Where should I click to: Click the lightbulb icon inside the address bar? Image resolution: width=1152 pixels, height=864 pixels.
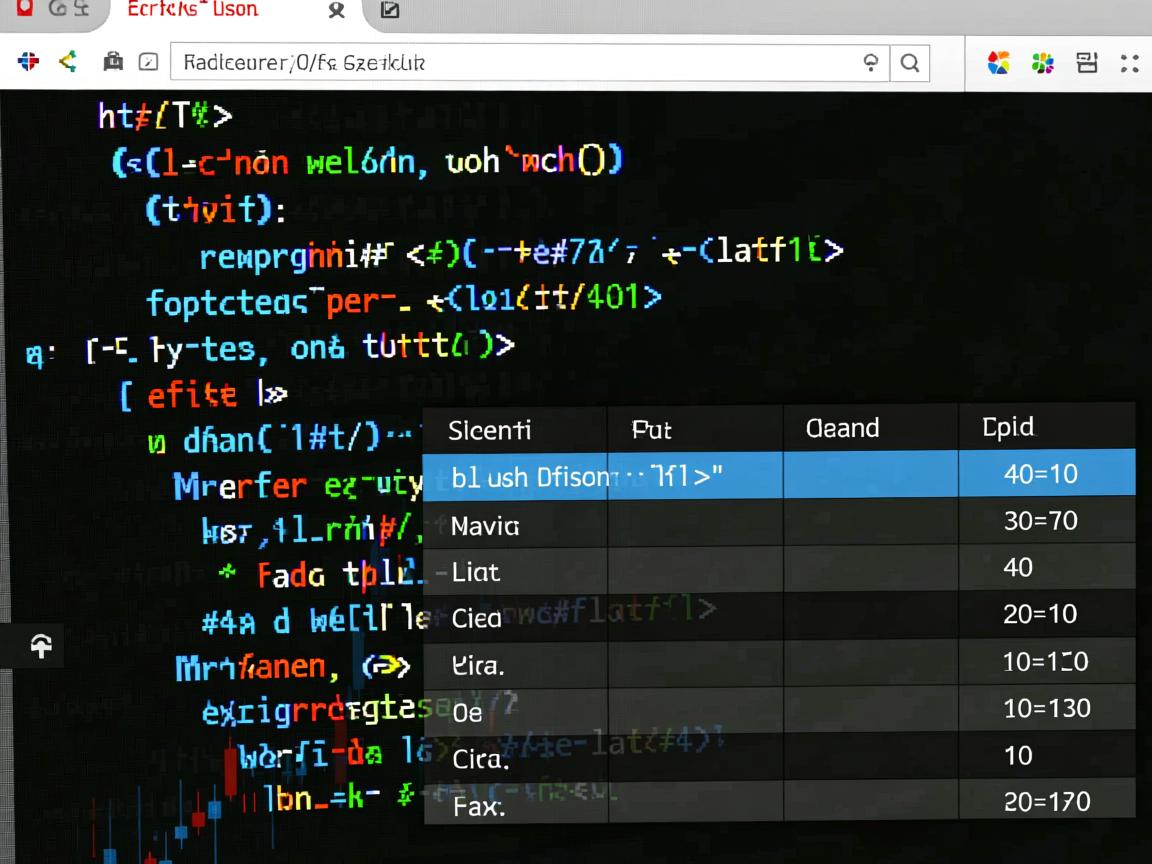click(x=871, y=62)
